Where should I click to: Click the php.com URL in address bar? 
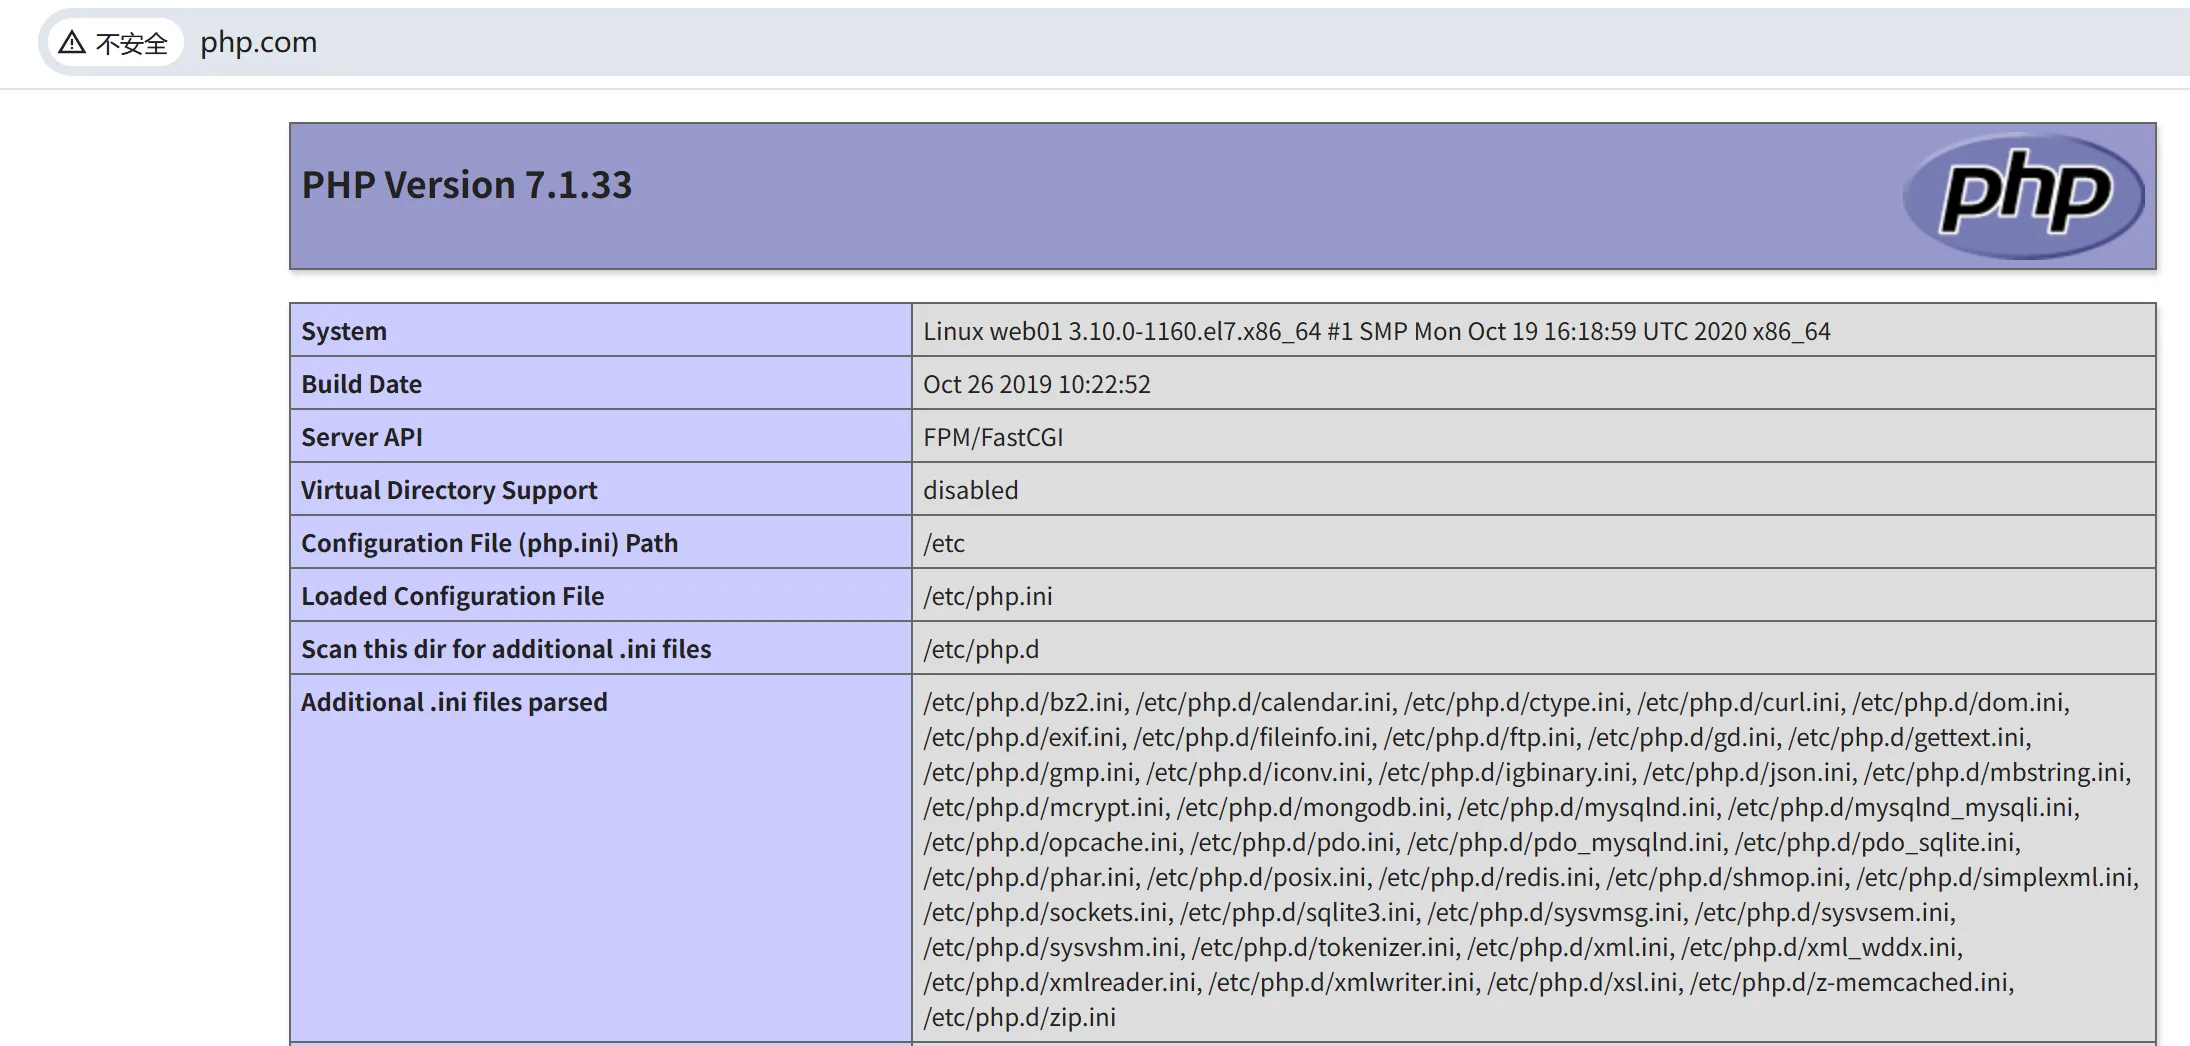[258, 42]
